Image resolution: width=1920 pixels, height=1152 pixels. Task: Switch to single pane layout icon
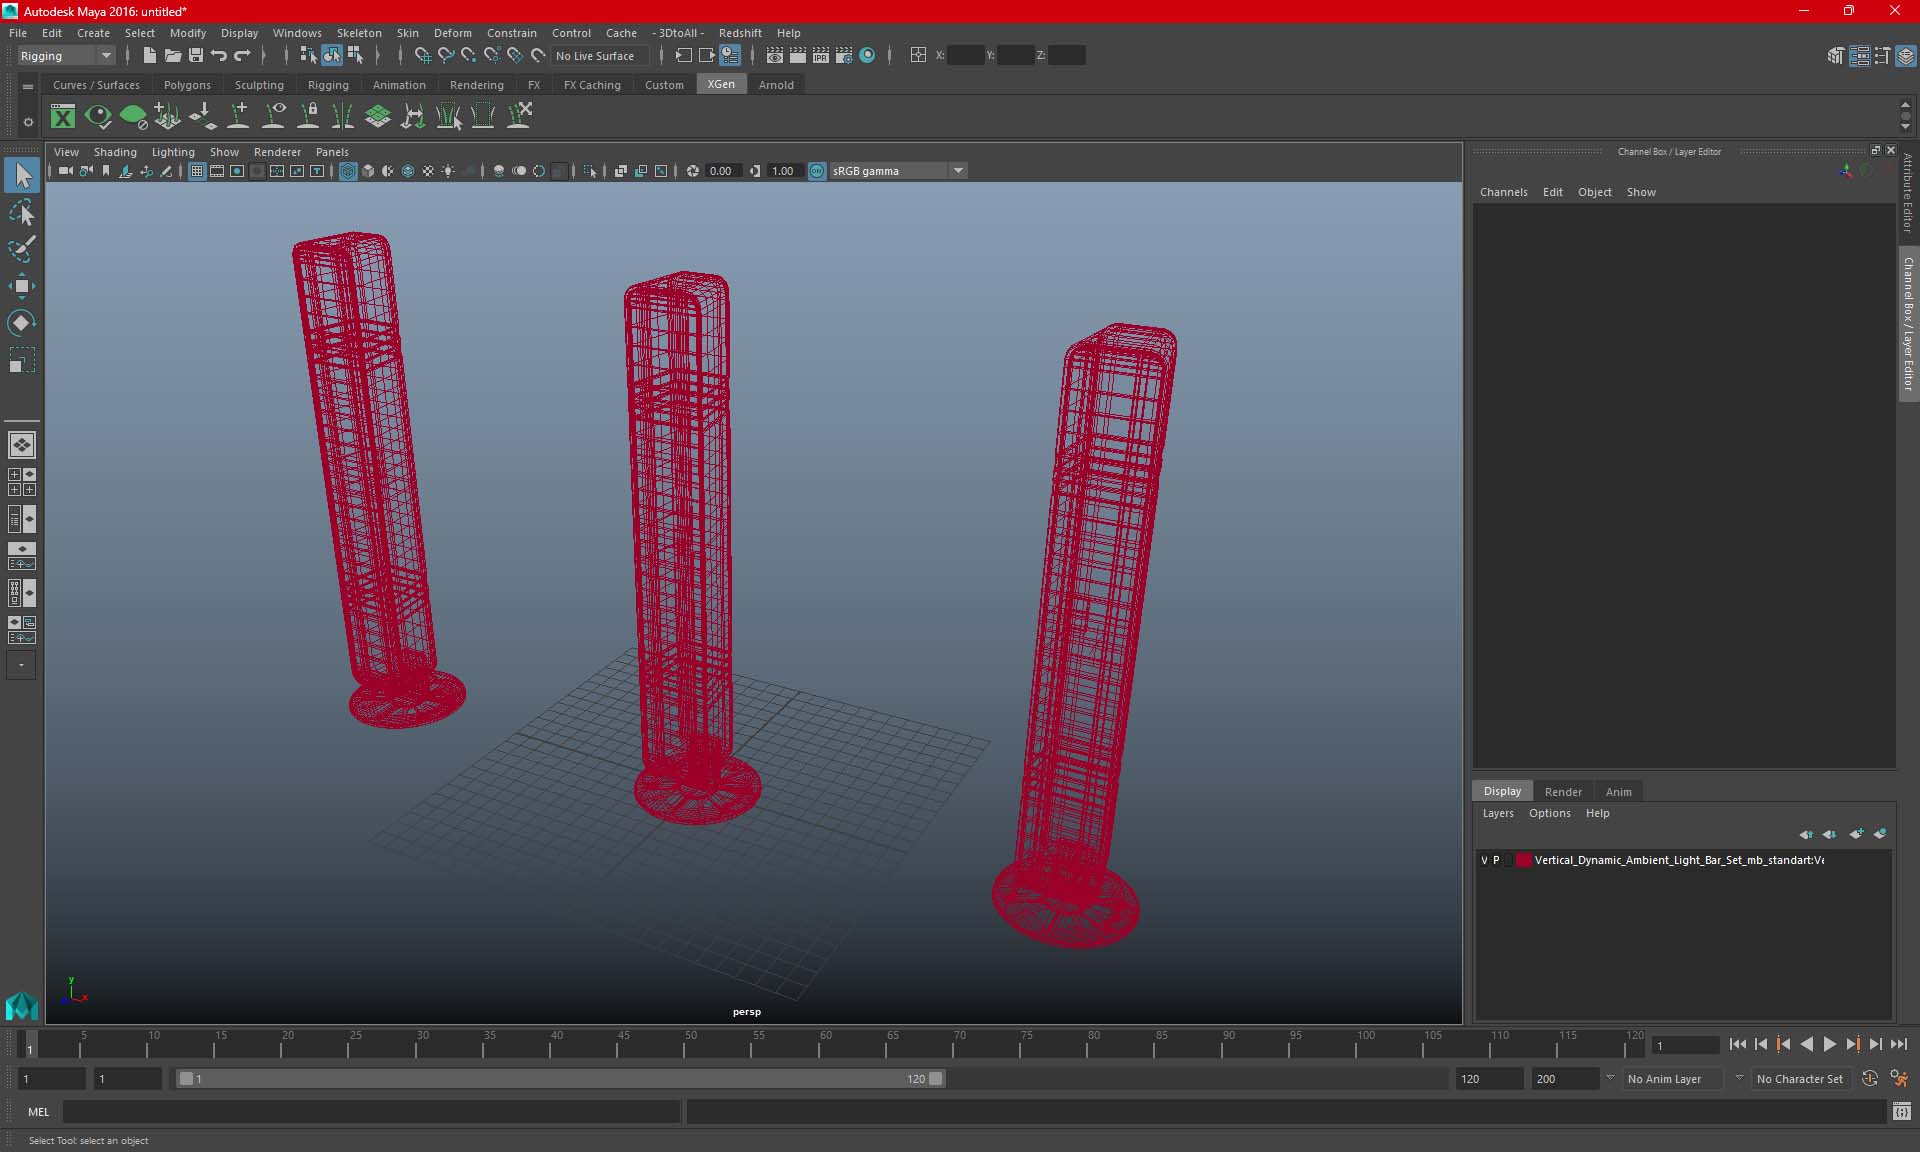(21, 445)
